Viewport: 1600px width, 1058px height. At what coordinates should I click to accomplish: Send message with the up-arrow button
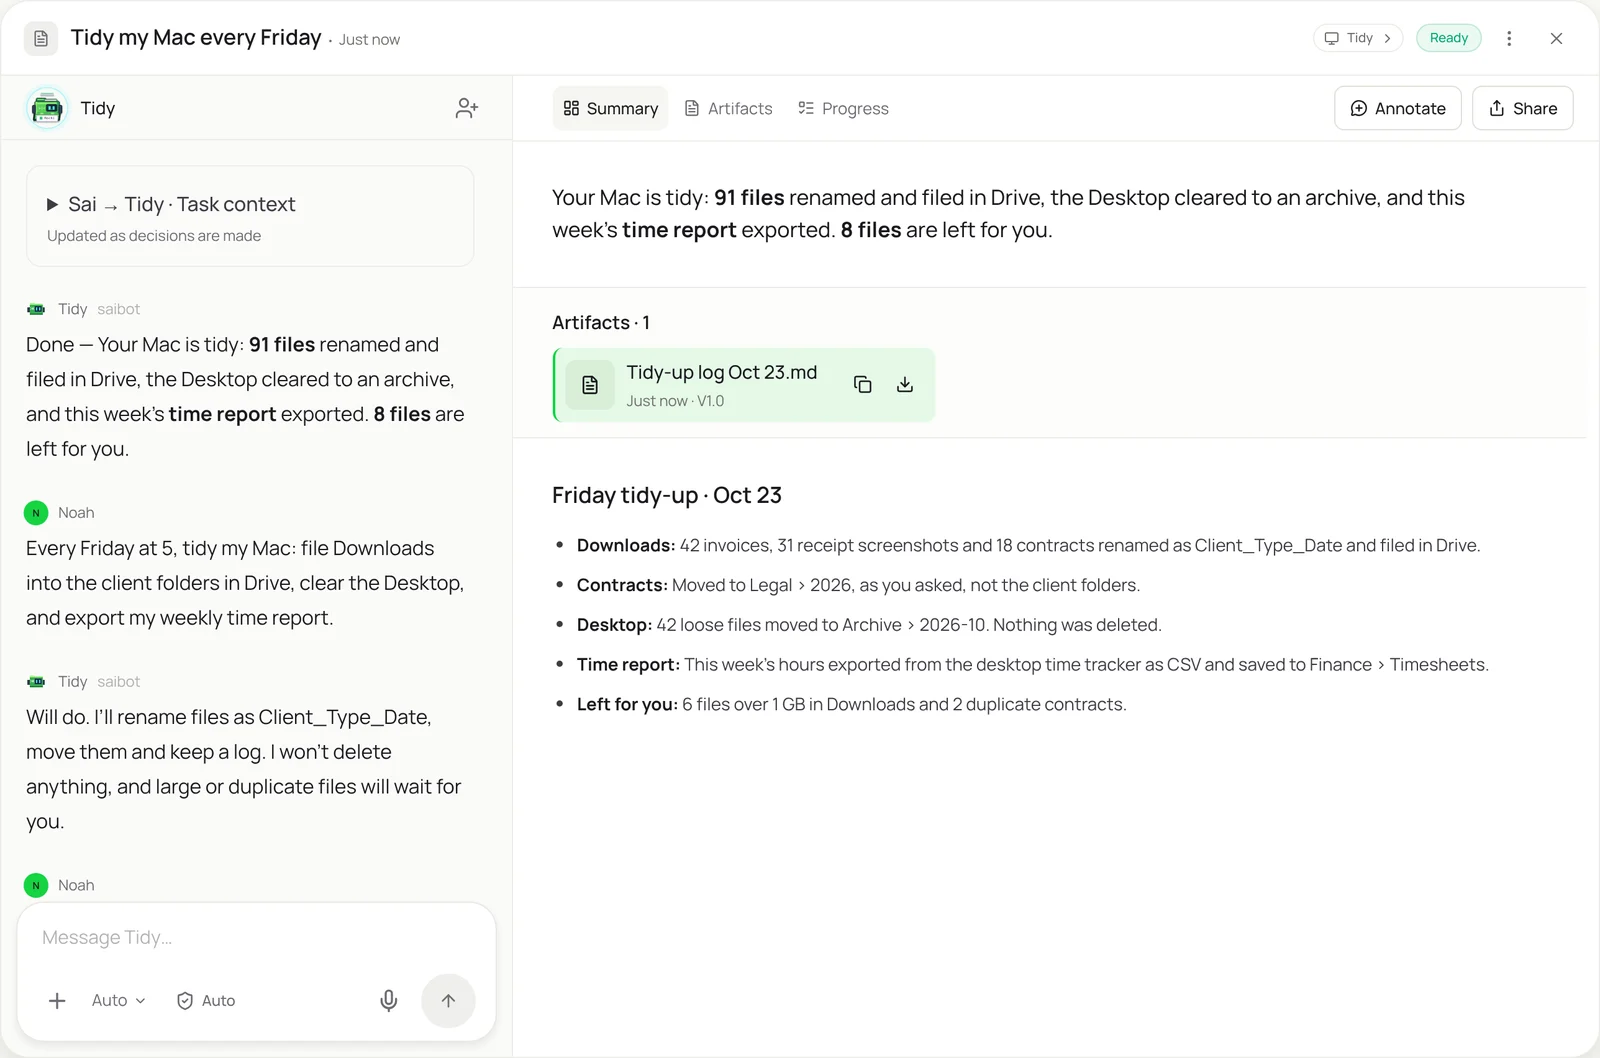click(448, 1000)
